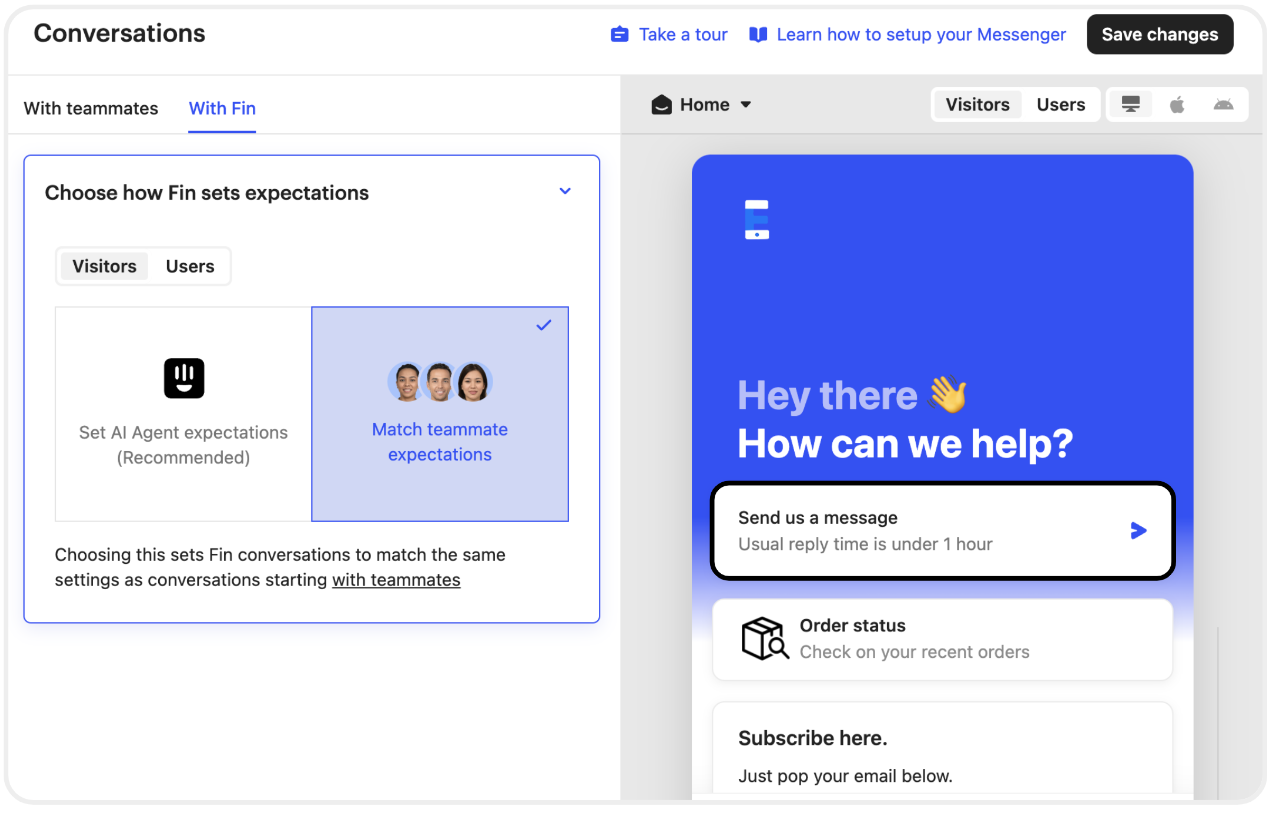Click Save changes button
Image resolution: width=1270 pixels, height=816 pixels.
point(1160,34)
